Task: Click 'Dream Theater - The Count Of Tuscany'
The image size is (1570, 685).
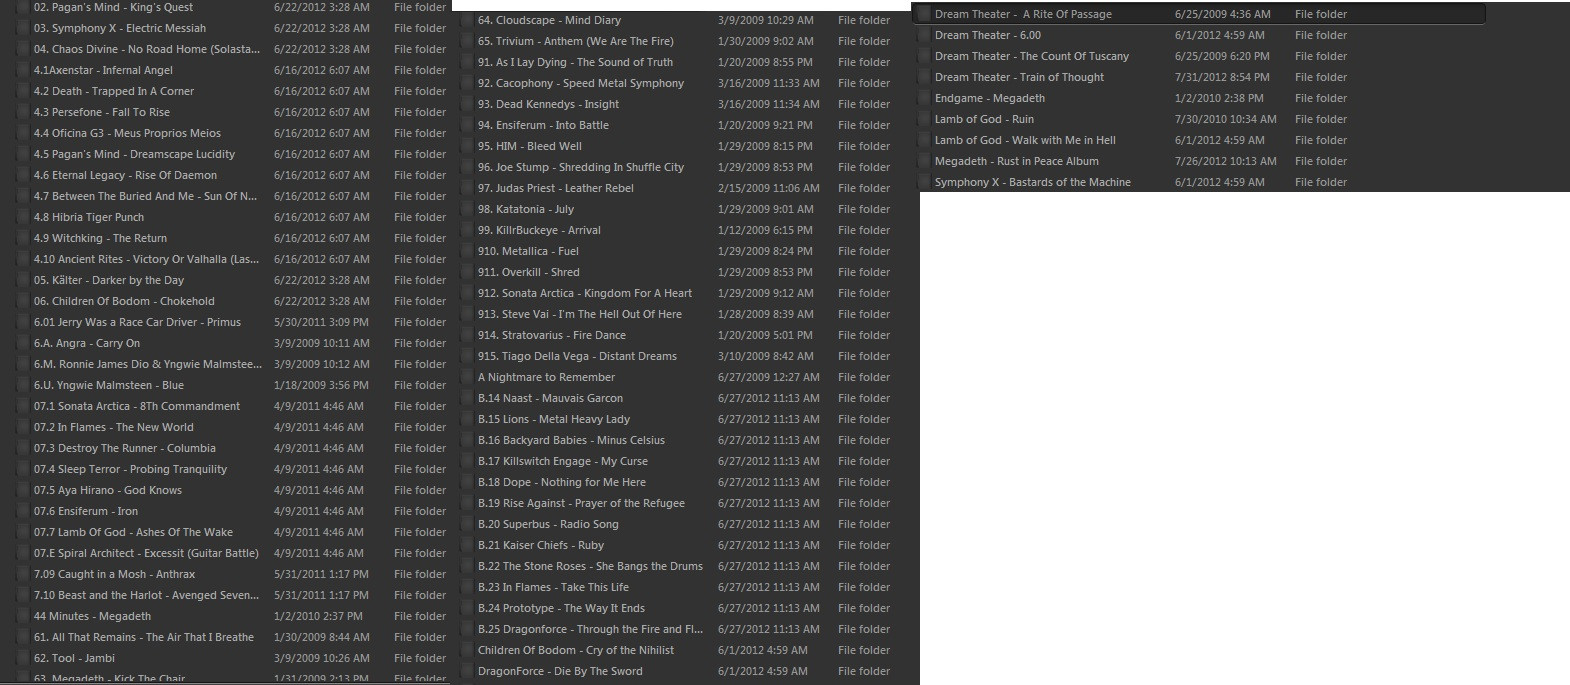Action: (1032, 56)
